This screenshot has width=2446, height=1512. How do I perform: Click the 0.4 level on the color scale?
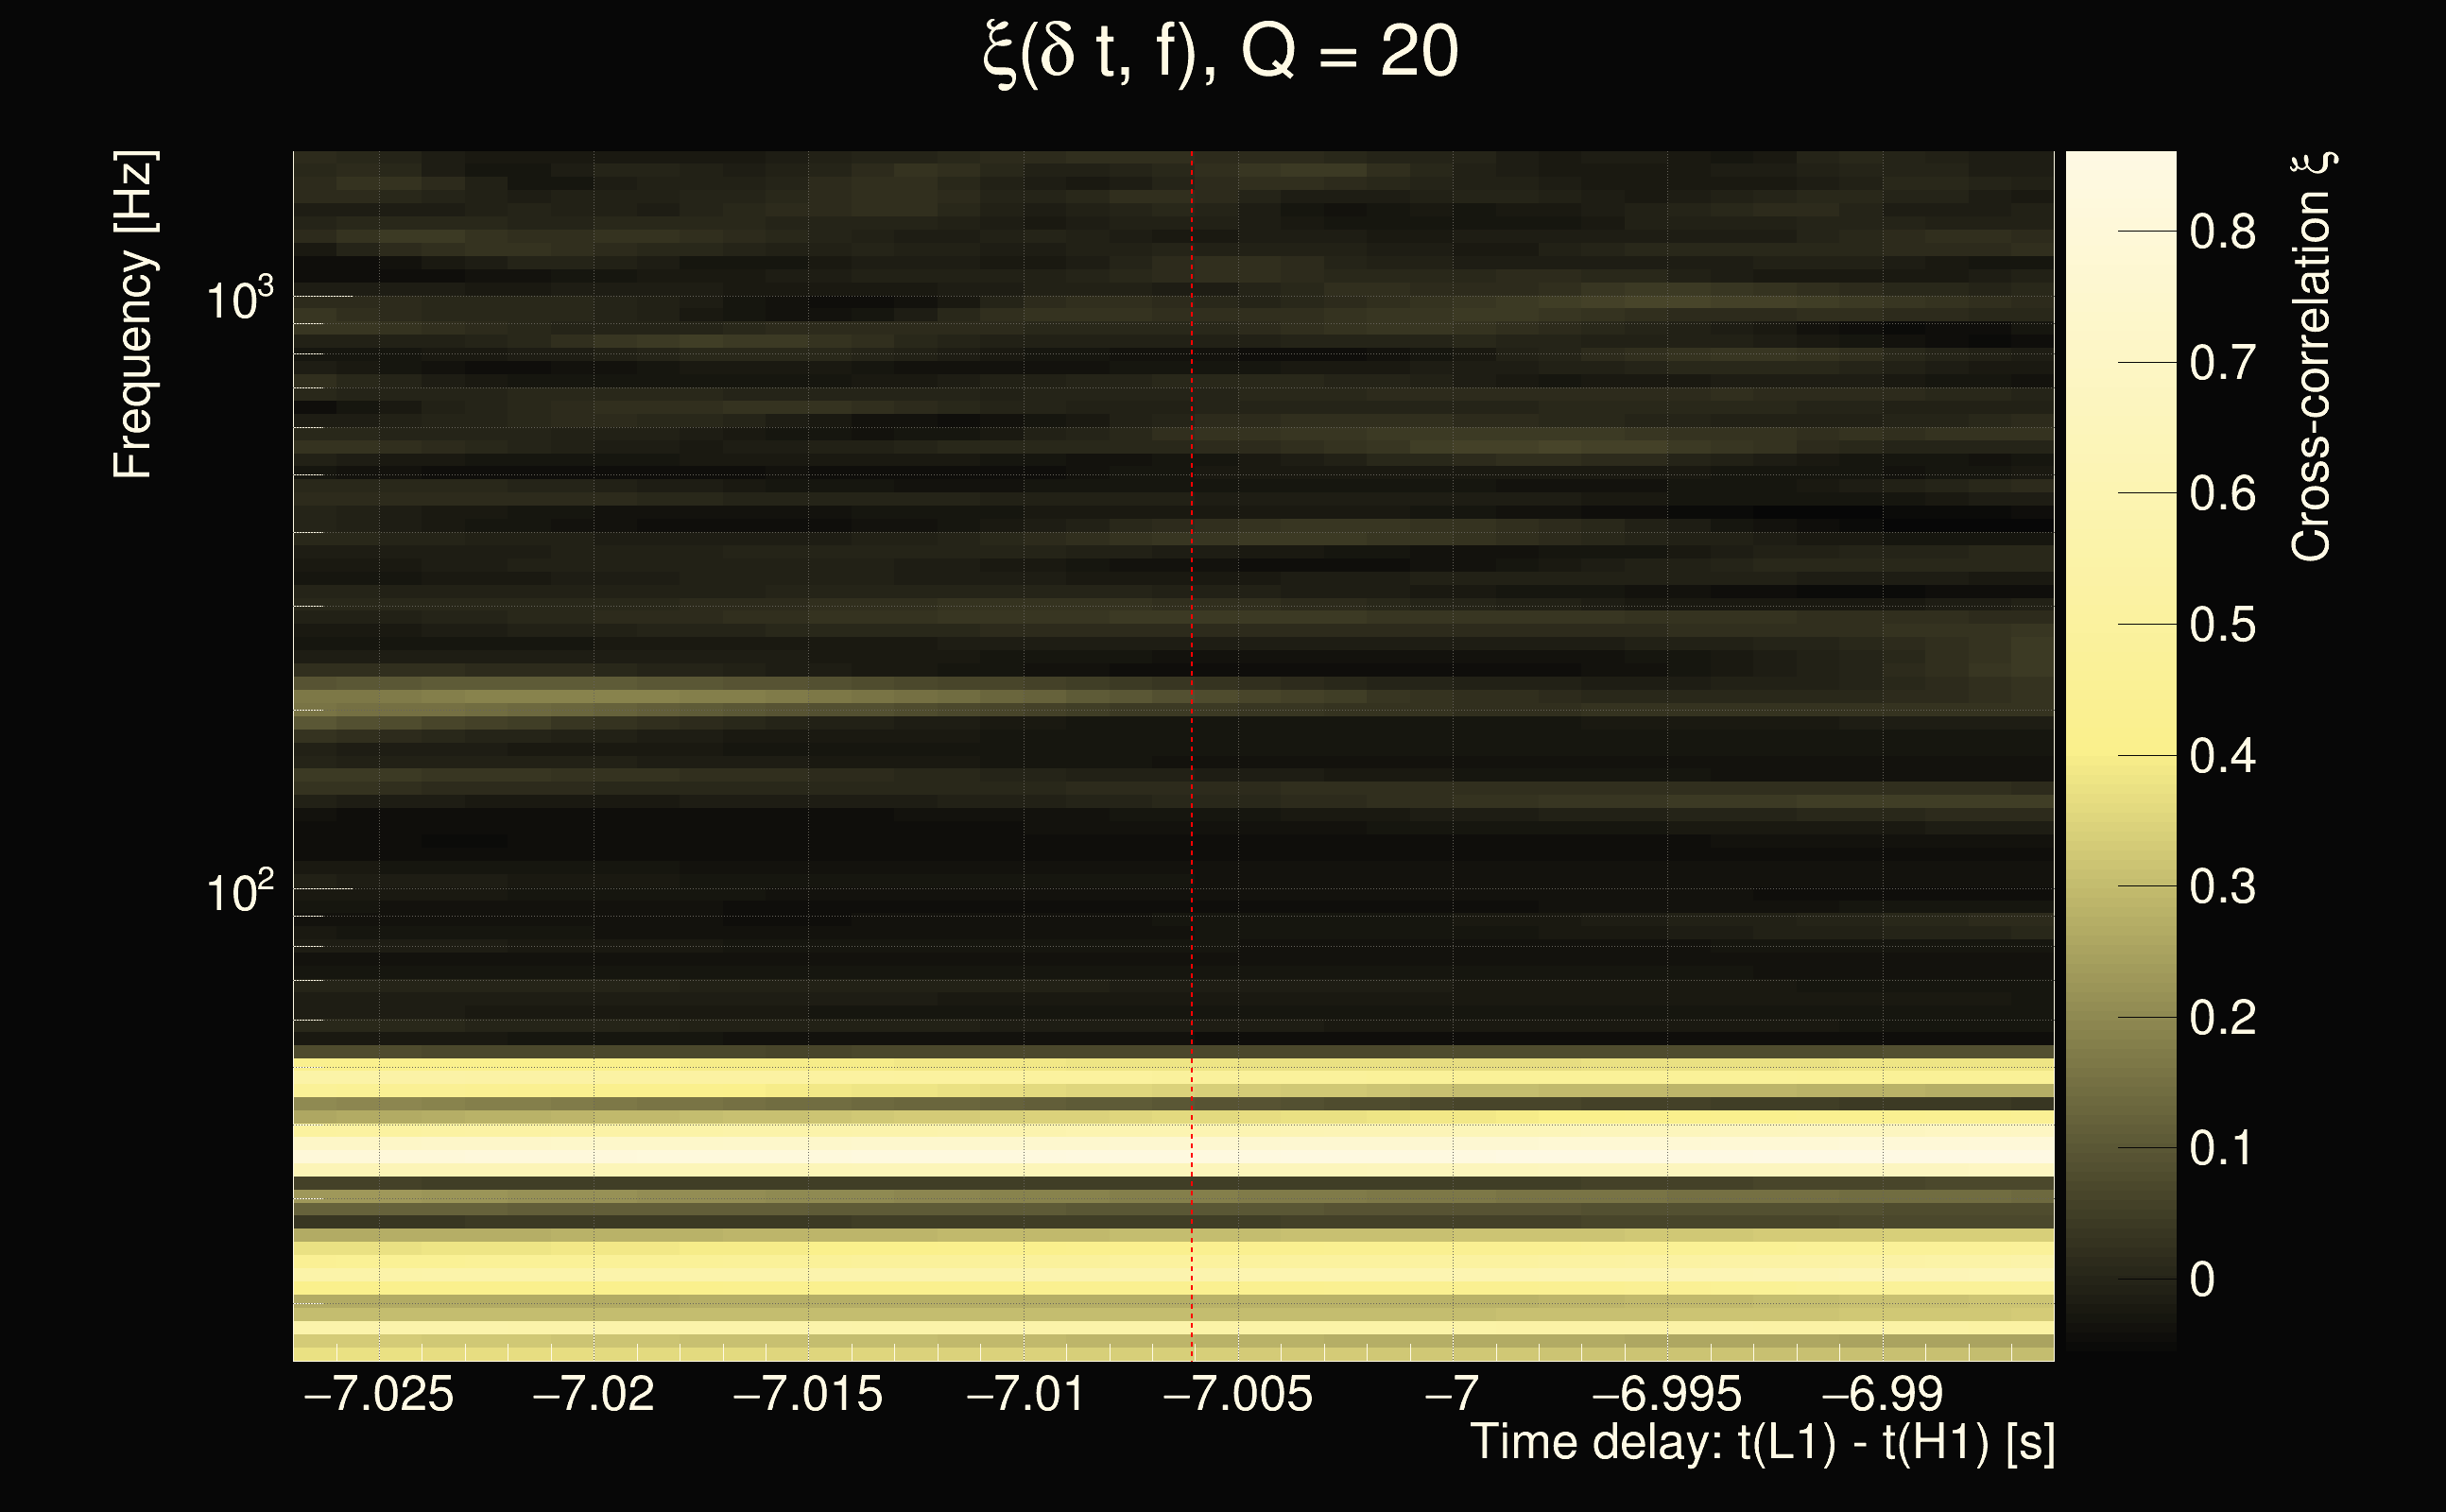pyautogui.click(x=2222, y=756)
